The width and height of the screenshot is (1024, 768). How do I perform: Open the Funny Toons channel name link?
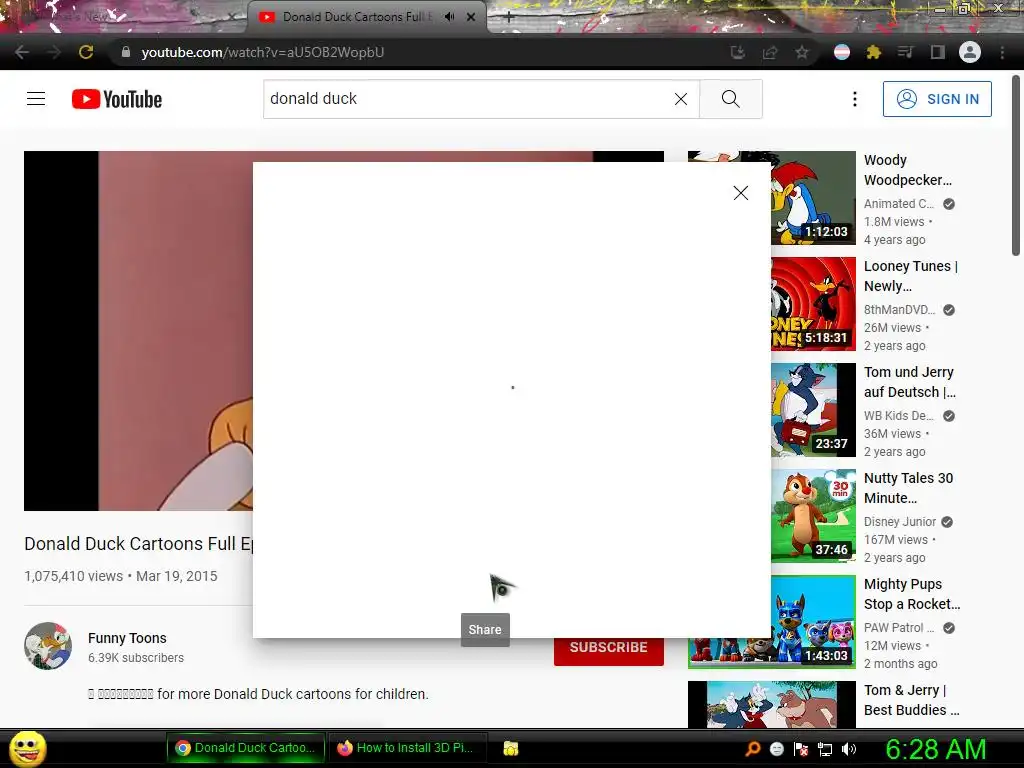click(x=127, y=638)
